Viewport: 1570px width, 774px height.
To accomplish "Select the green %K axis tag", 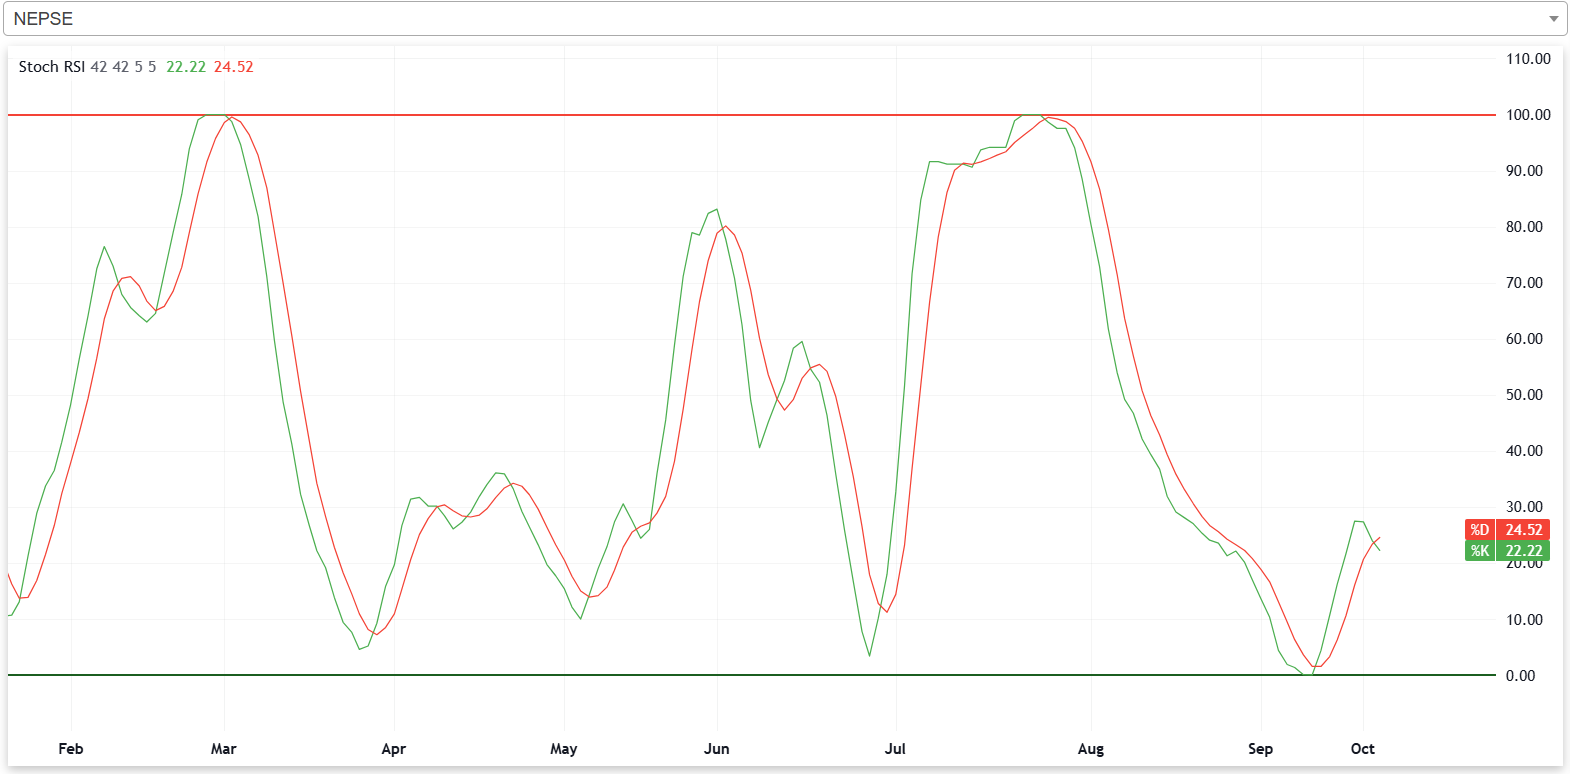I will (x=1479, y=551).
